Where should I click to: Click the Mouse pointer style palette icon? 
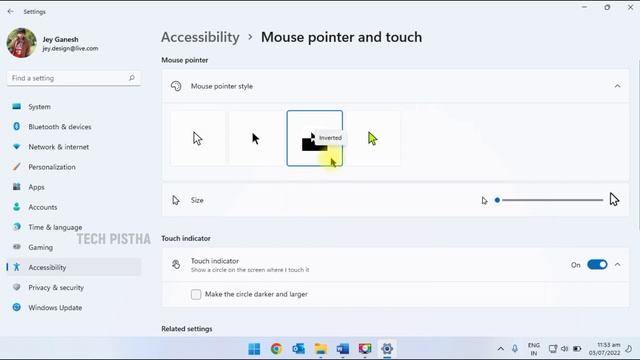(x=176, y=86)
